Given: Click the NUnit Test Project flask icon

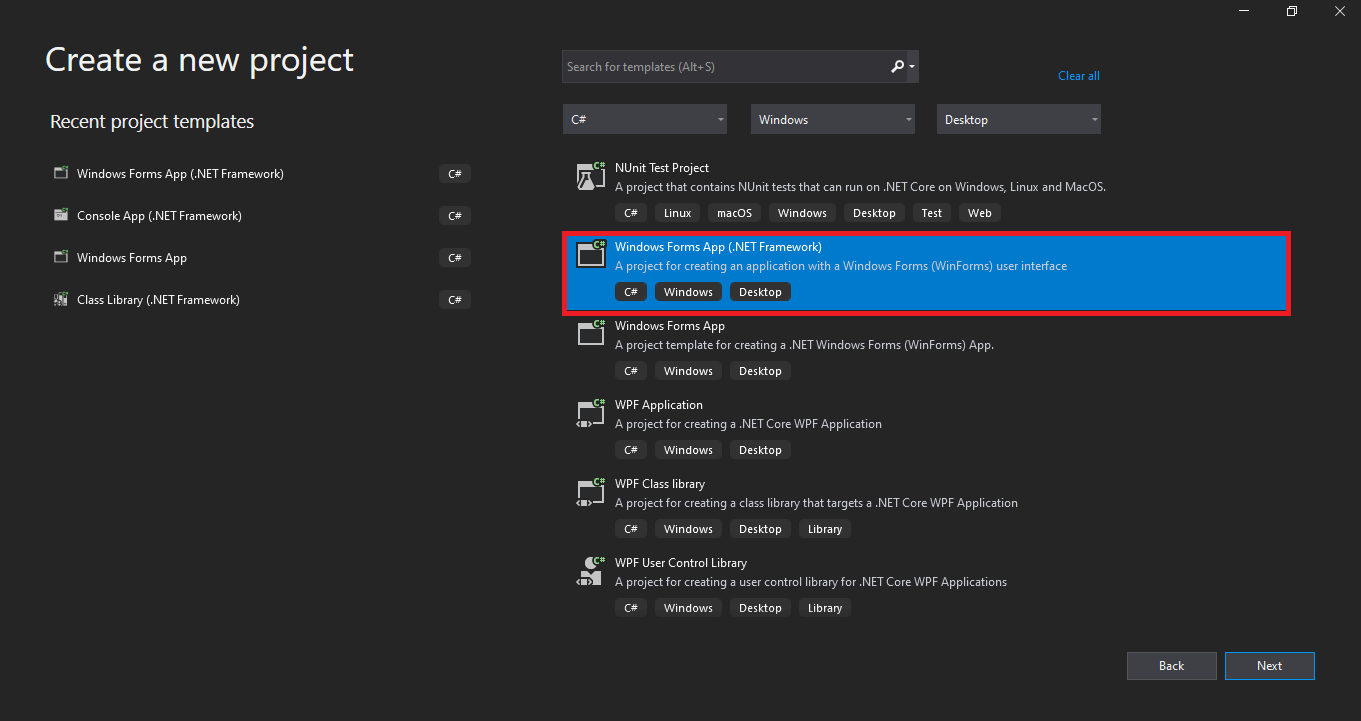Looking at the screenshot, I should pos(591,176).
